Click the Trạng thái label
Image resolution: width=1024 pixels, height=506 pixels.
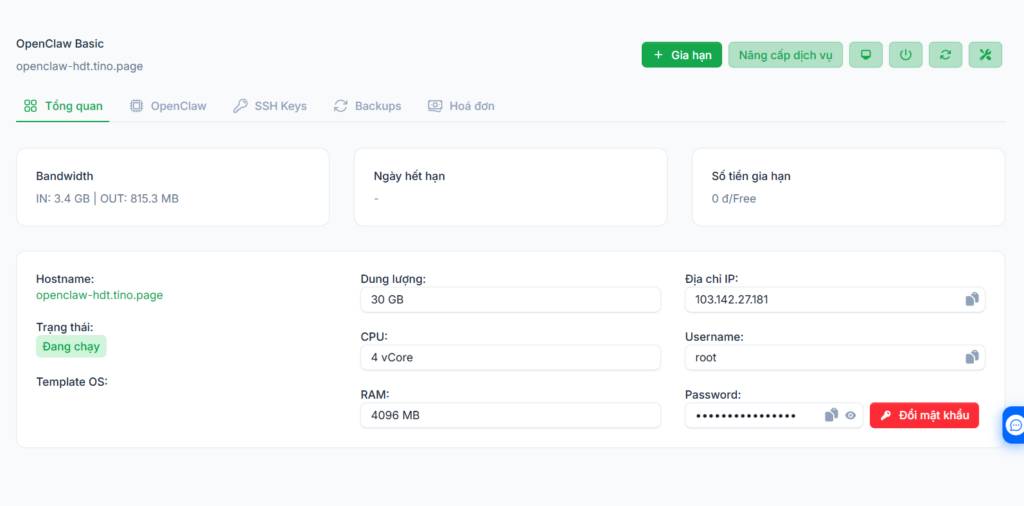65,326
